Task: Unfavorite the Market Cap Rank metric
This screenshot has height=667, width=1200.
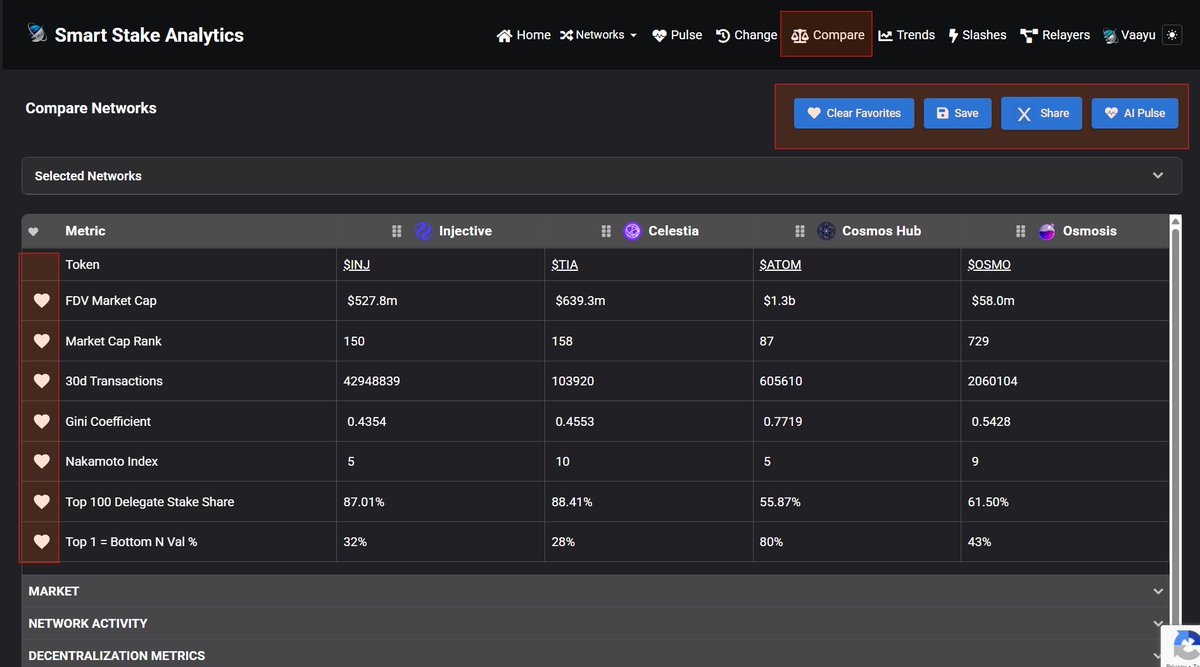Action: (x=41, y=341)
